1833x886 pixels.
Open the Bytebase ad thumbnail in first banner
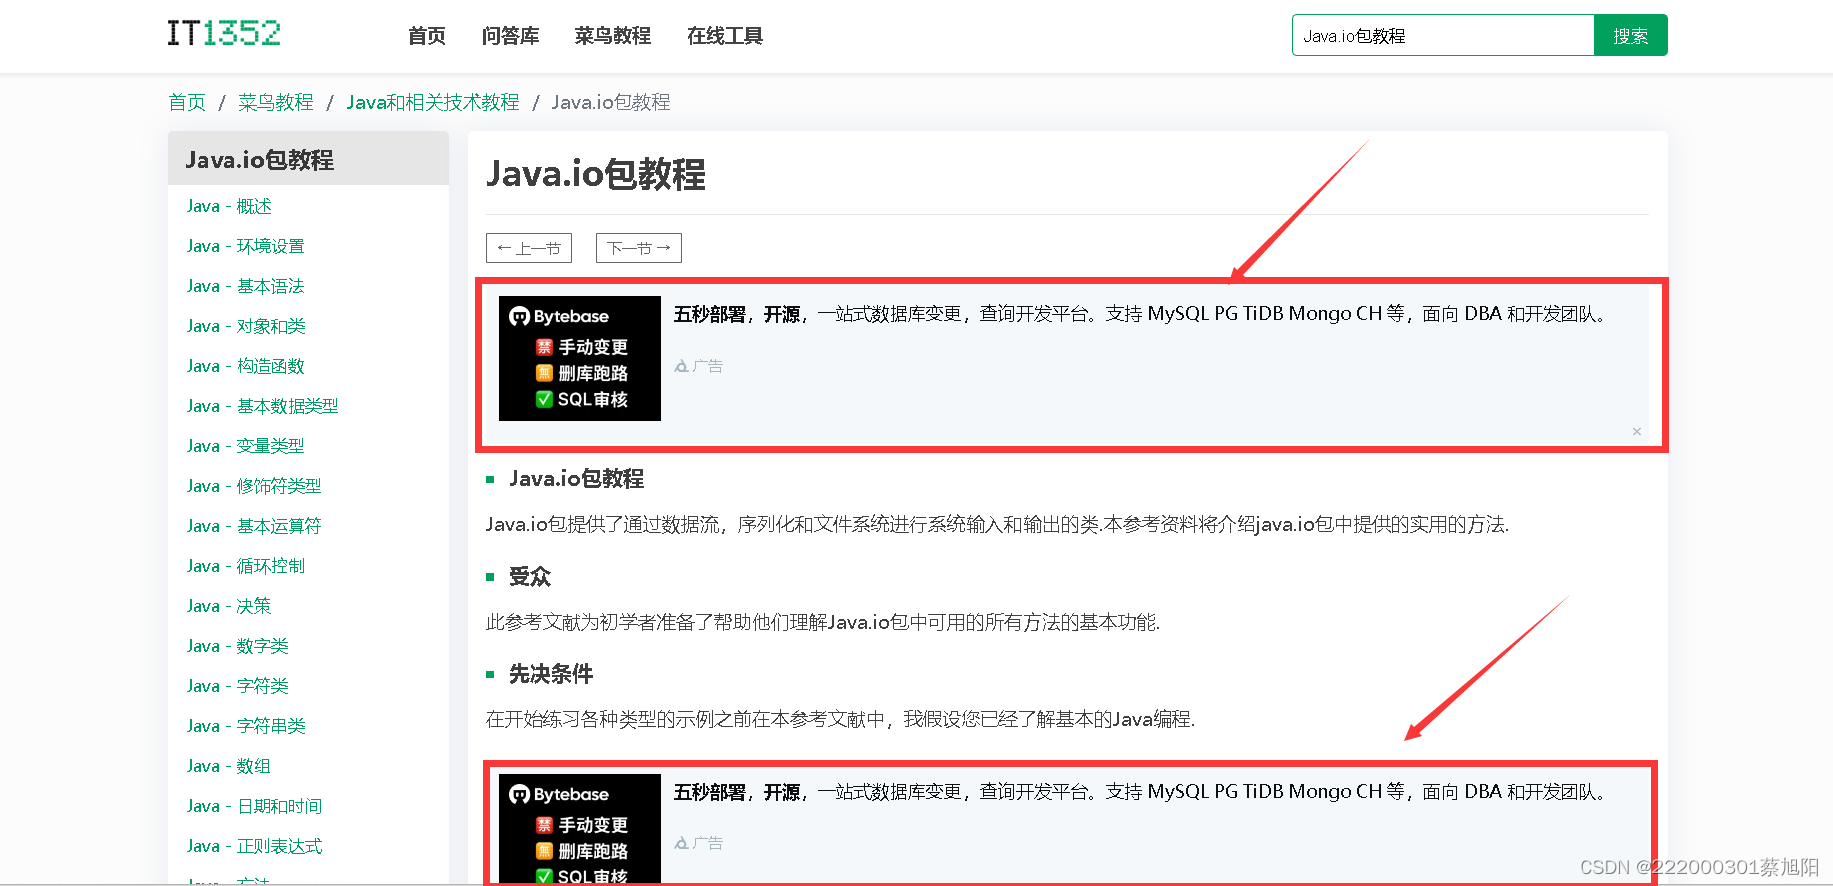[580, 358]
